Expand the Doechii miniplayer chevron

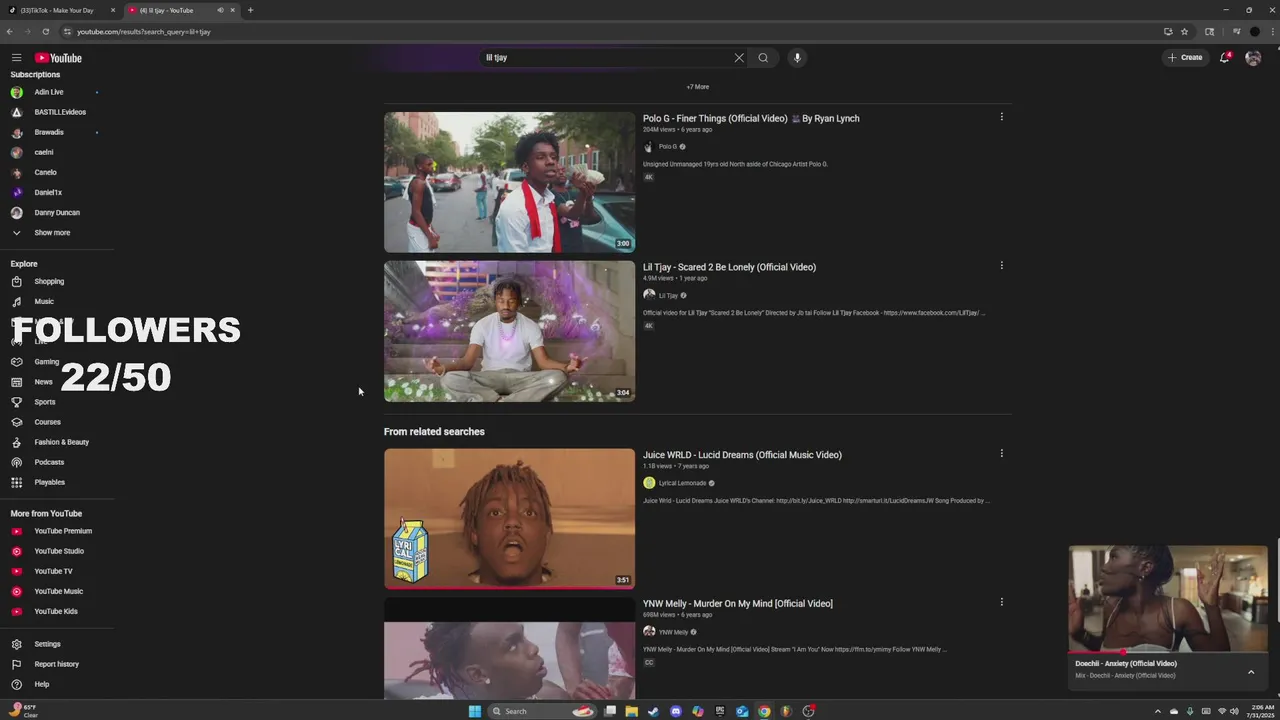coord(1251,672)
